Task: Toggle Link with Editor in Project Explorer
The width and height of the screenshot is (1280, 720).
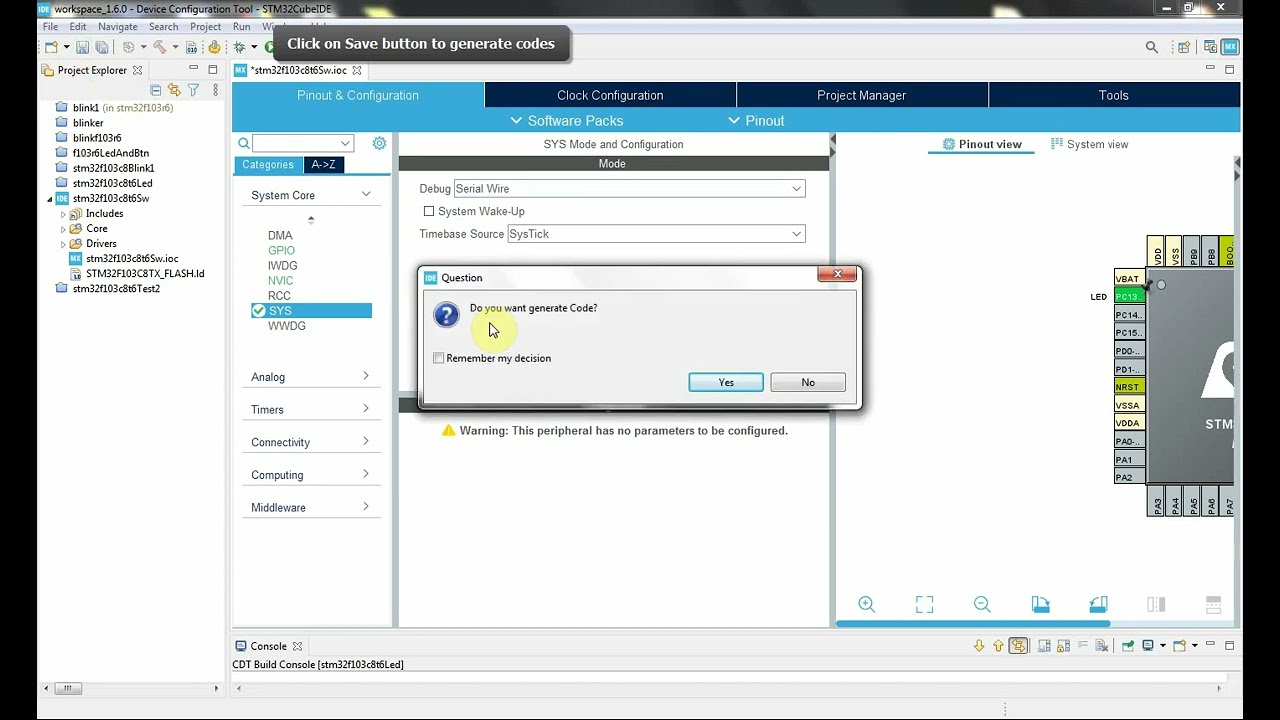Action: 174,90
